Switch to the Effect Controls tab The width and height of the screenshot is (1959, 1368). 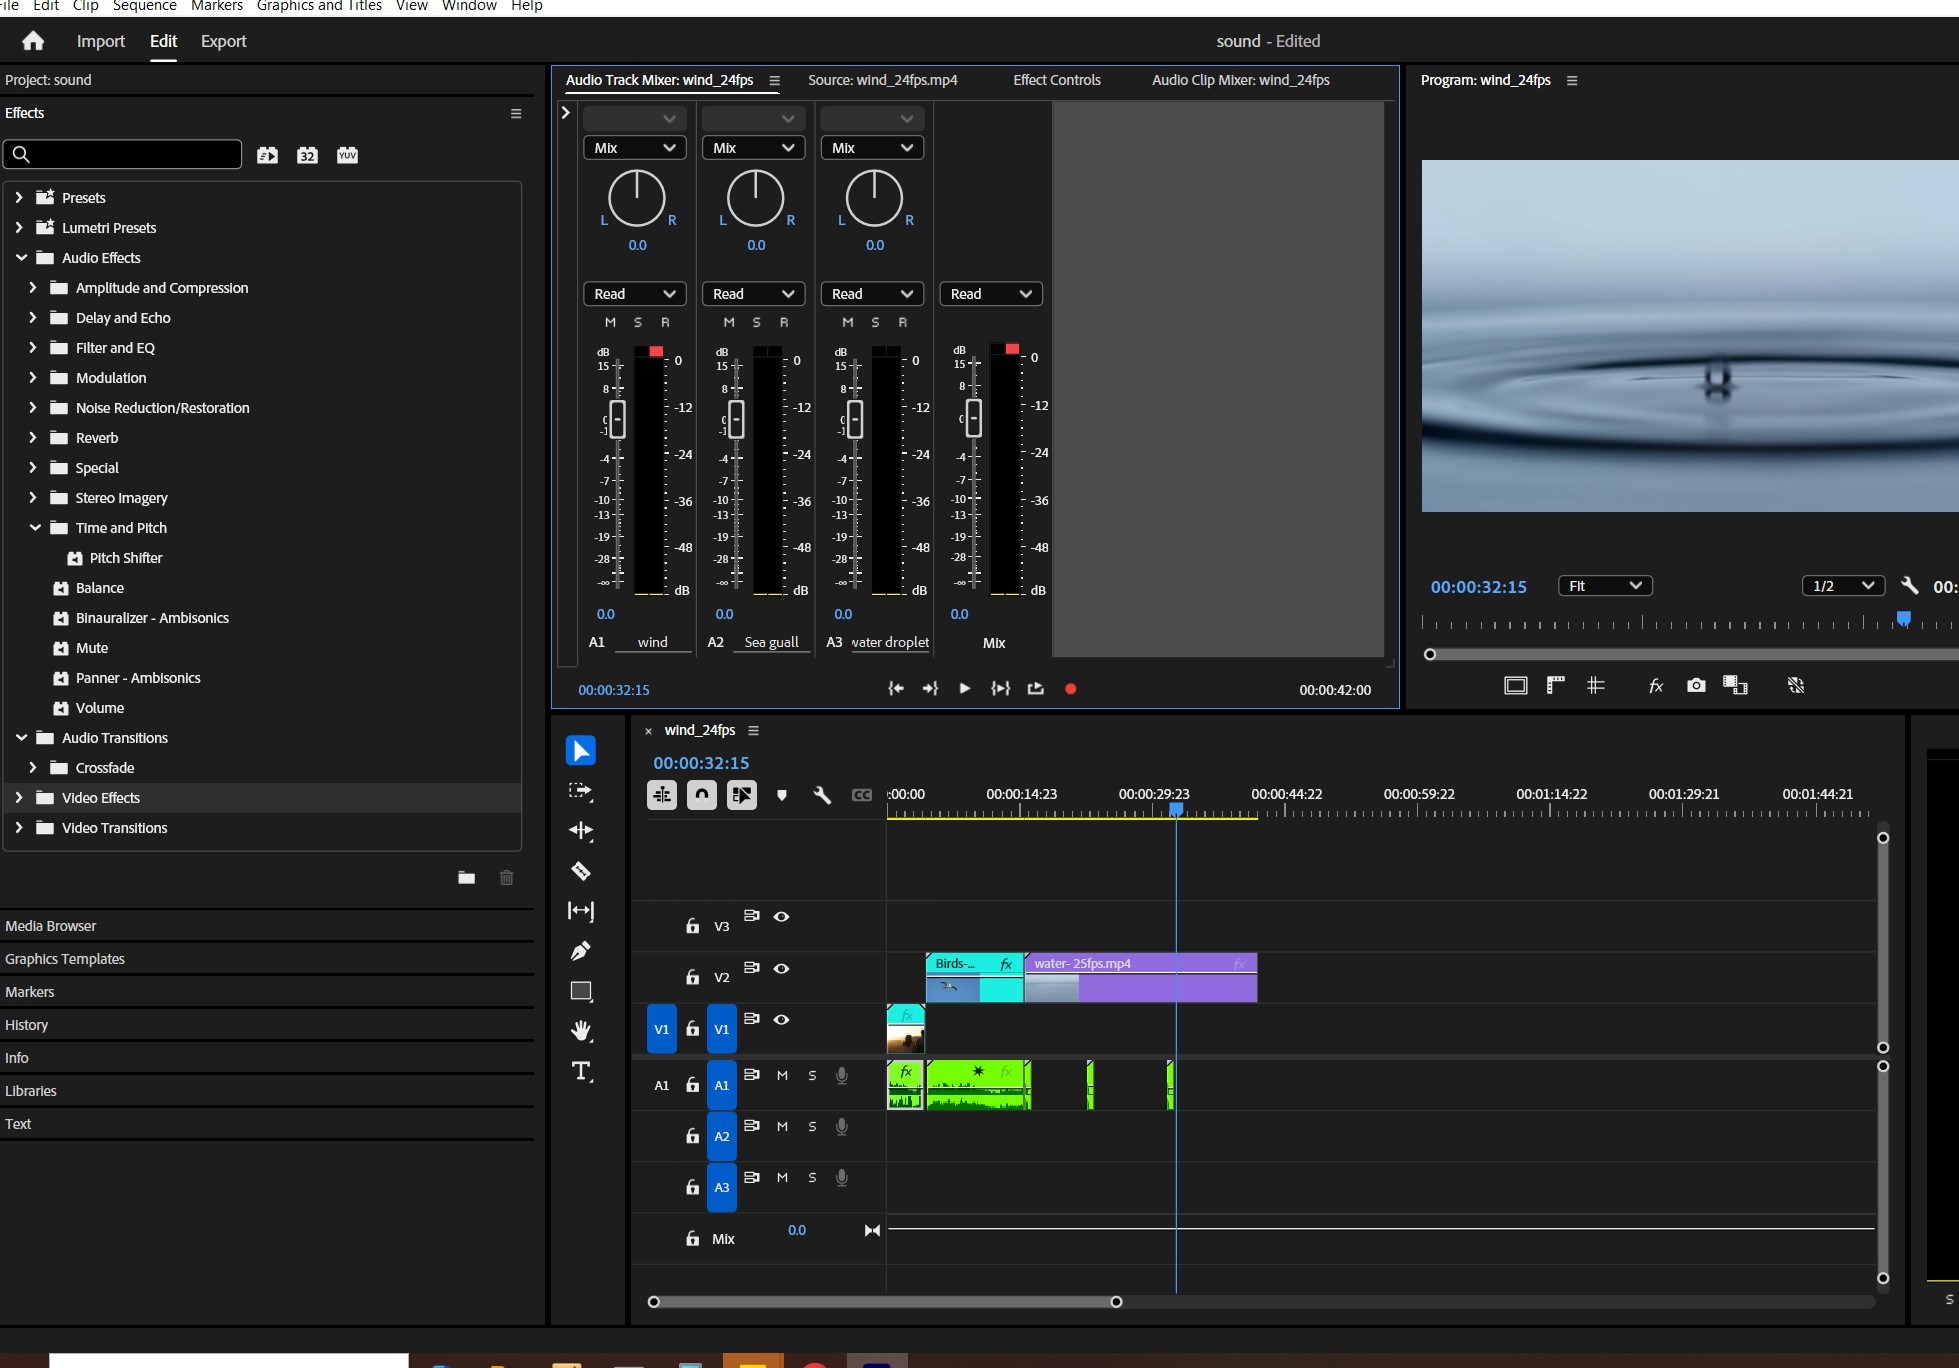[x=1056, y=80]
